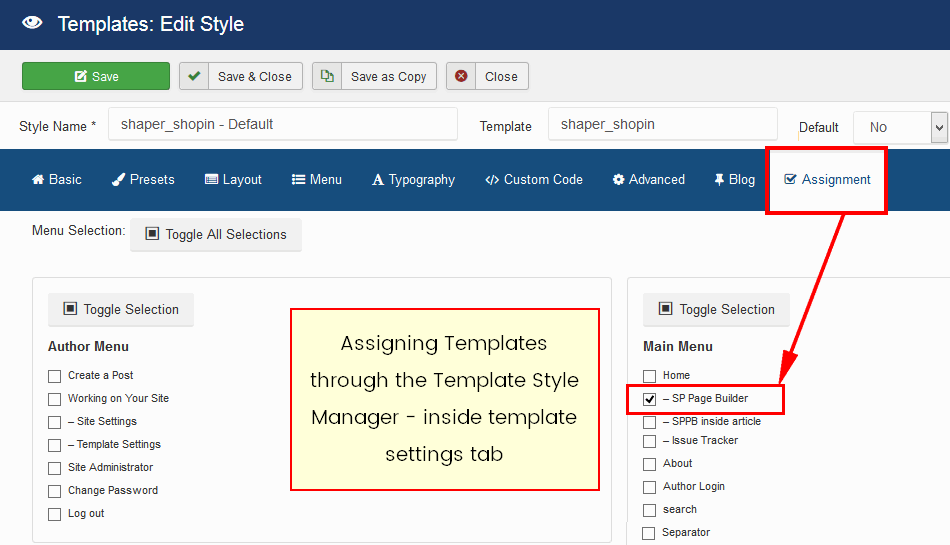Click the Advanced gear icon

point(618,180)
